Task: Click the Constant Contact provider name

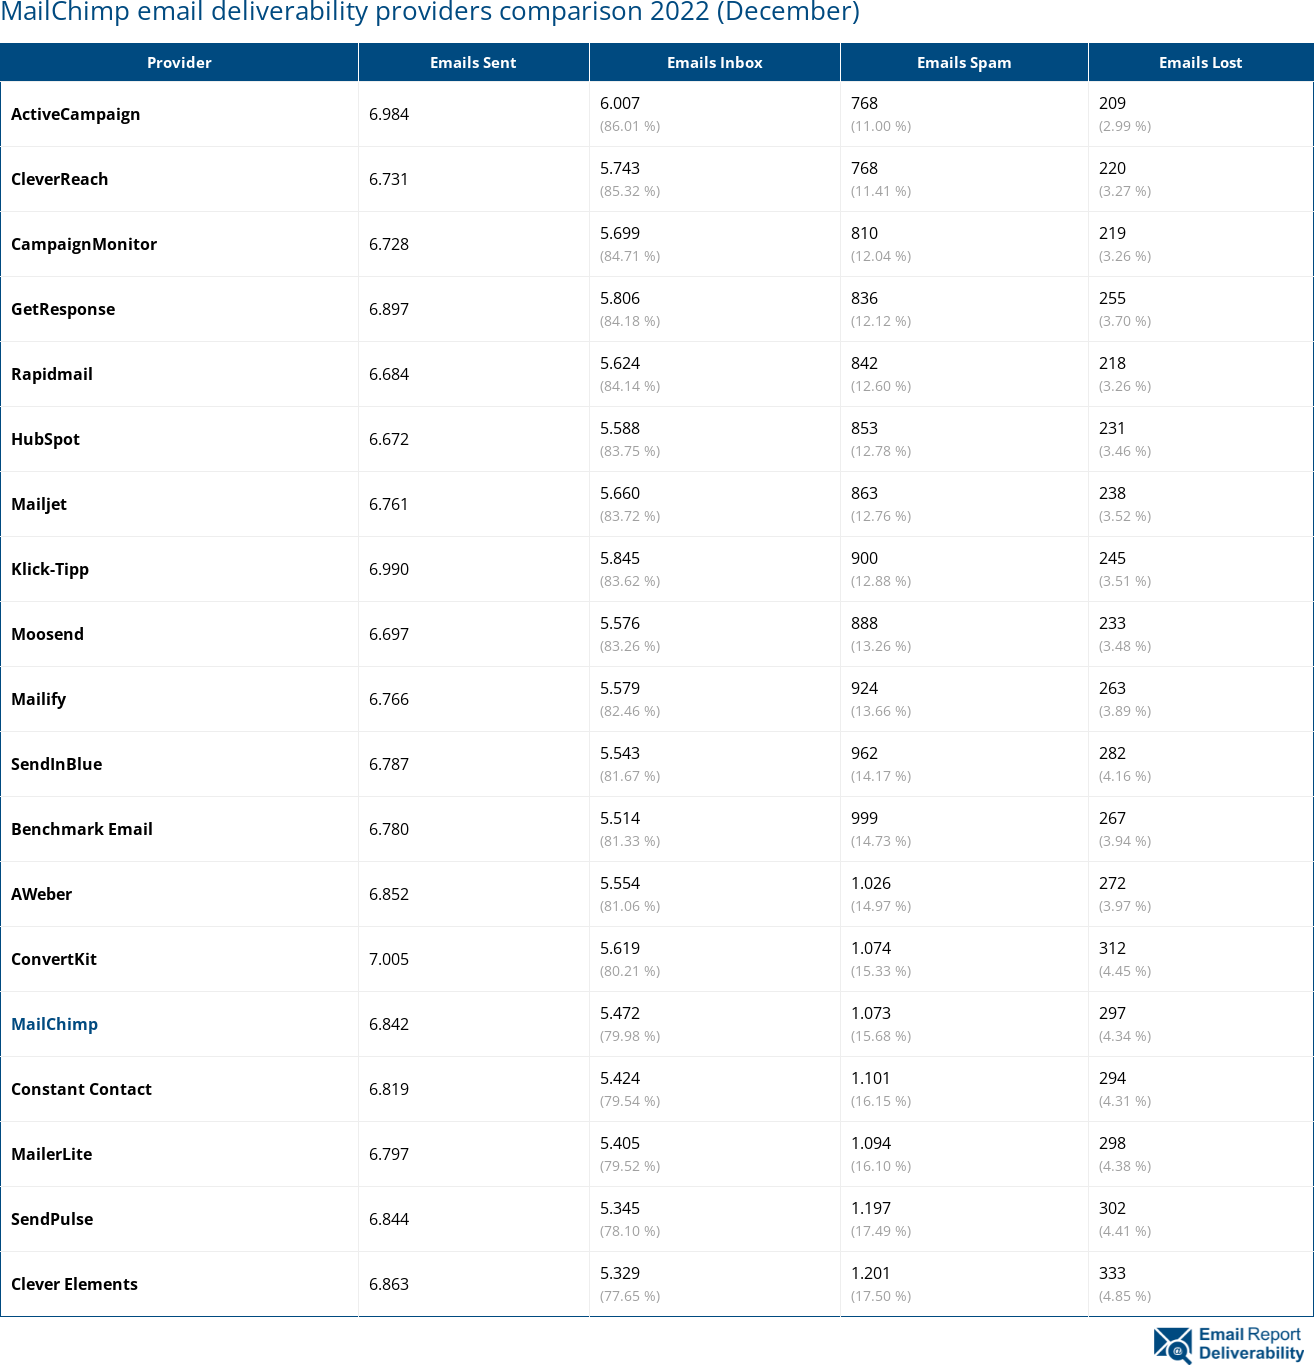Action: click(x=81, y=1089)
